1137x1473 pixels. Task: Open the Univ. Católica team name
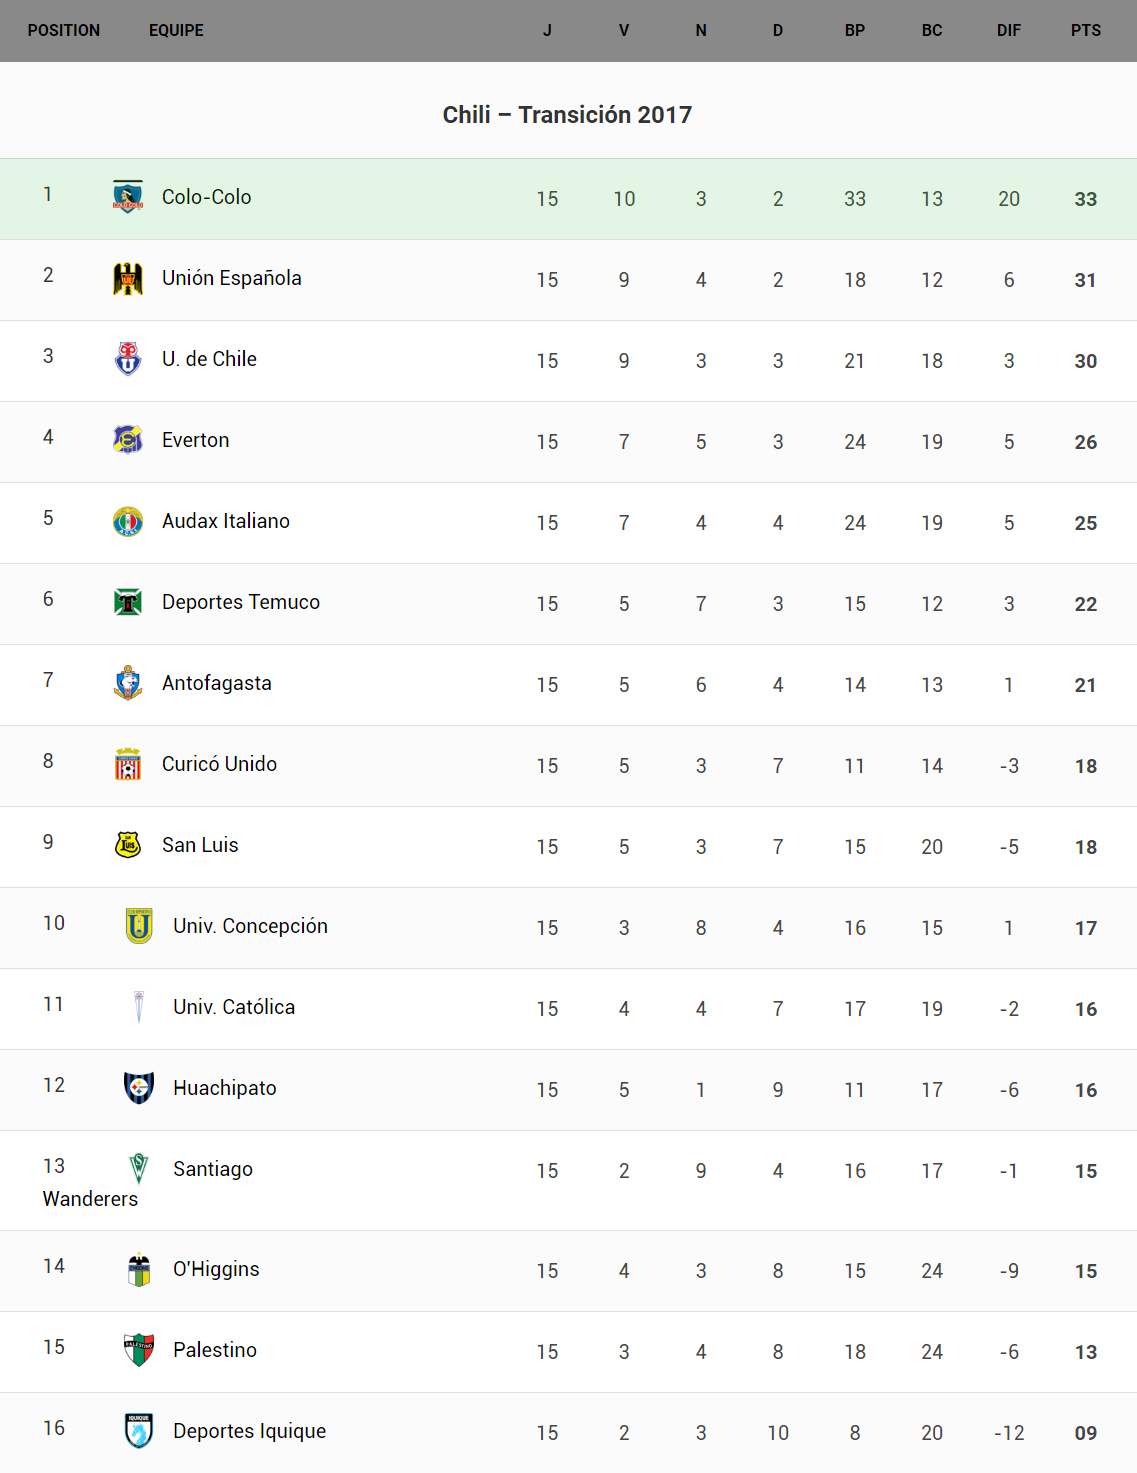[x=234, y=1007]
